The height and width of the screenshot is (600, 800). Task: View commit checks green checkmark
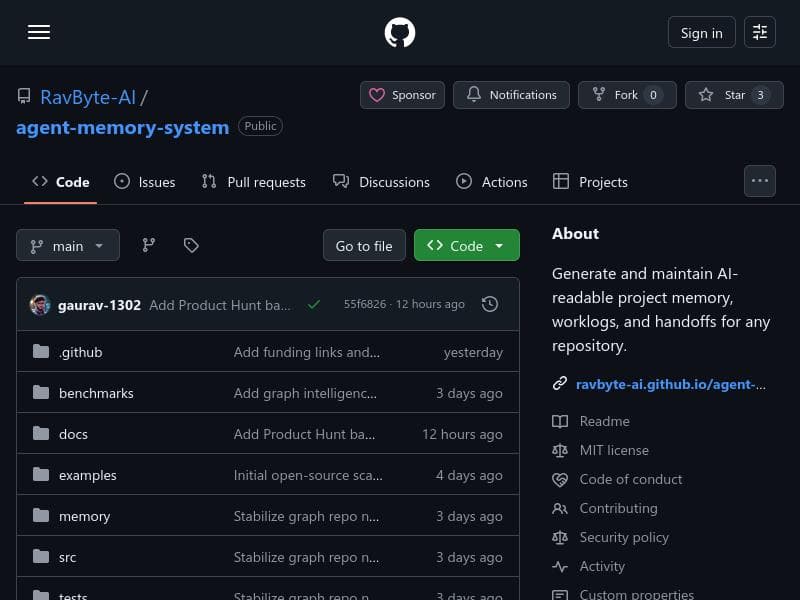[x=314, y=305]
